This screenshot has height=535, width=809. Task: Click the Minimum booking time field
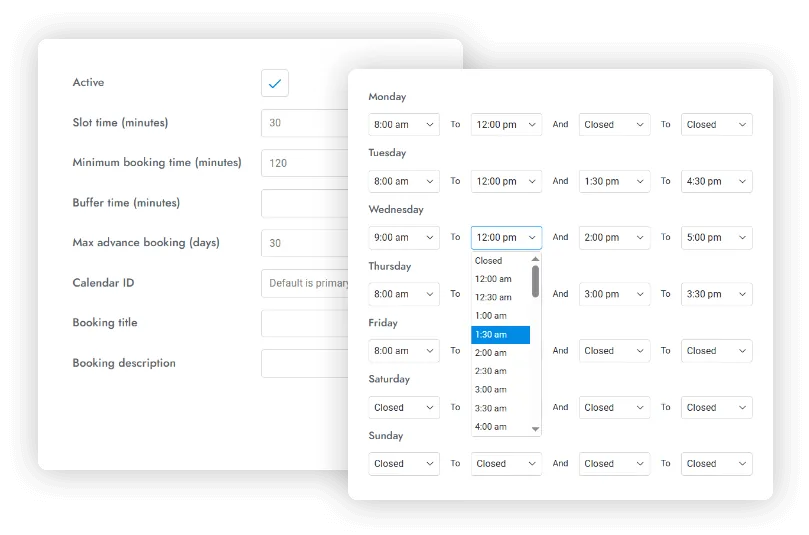pos(304,163)
